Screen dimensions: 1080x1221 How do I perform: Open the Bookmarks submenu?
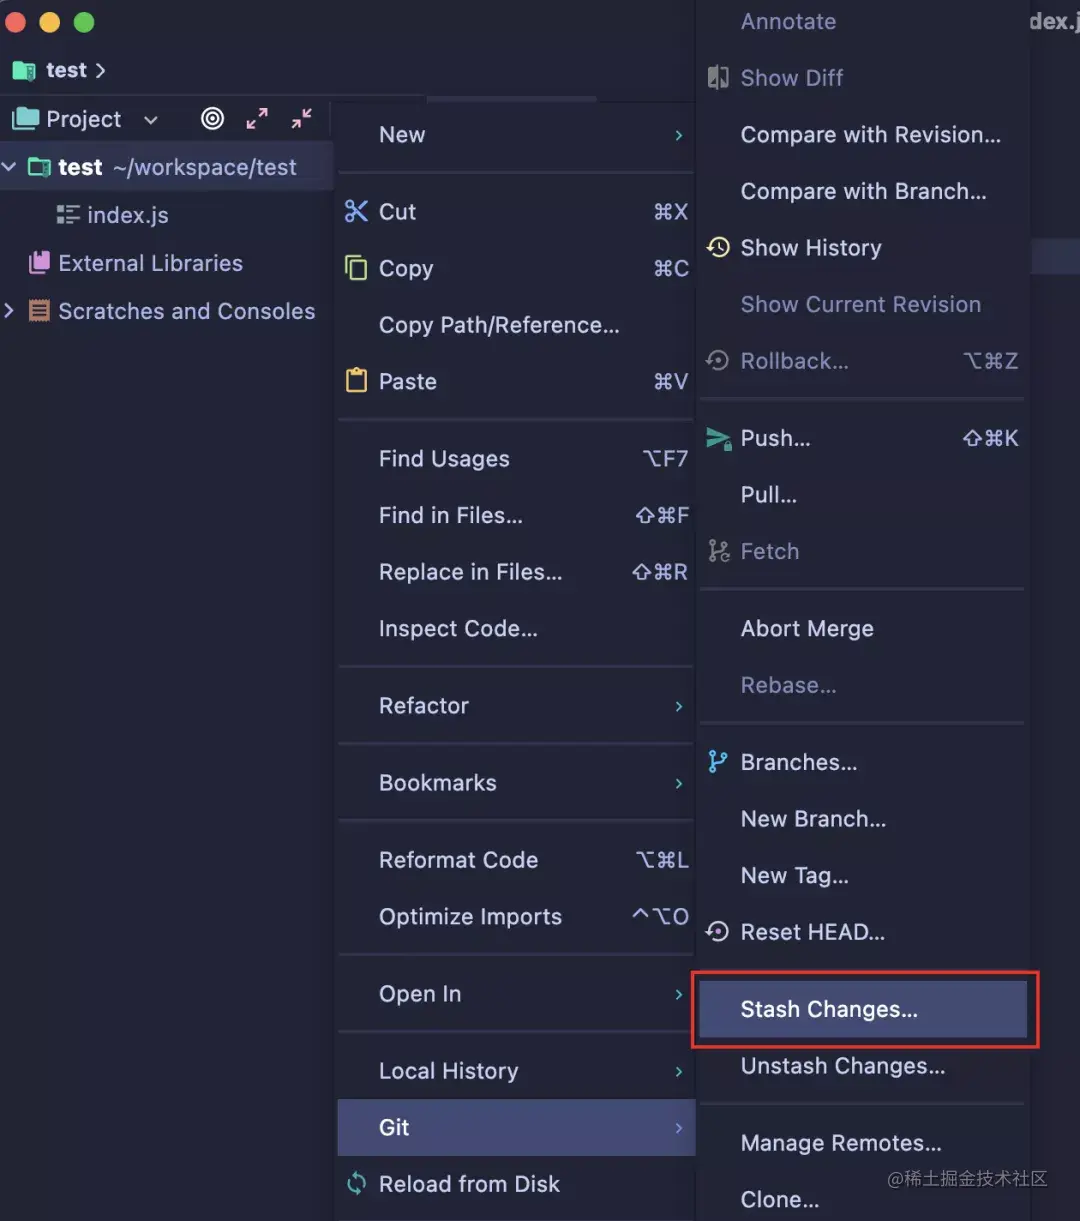click(516, 783)
